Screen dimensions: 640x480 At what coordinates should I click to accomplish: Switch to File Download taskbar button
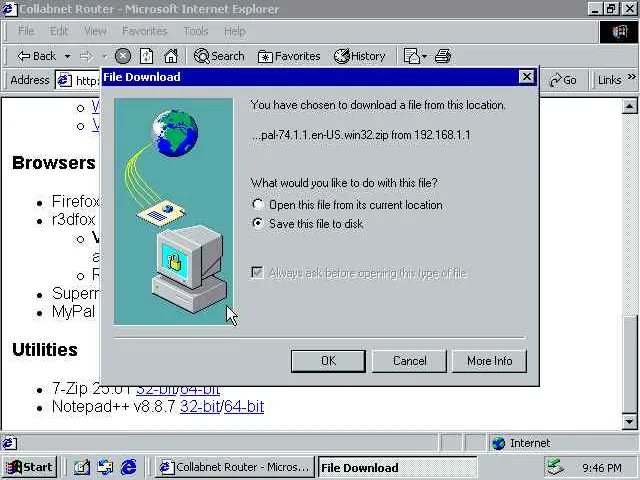[x=398, y=467]
